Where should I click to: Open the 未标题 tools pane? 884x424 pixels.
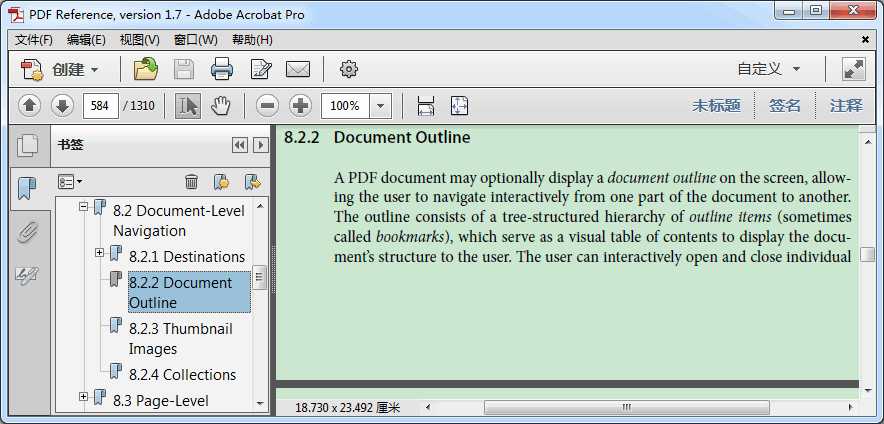pos(716,105)
